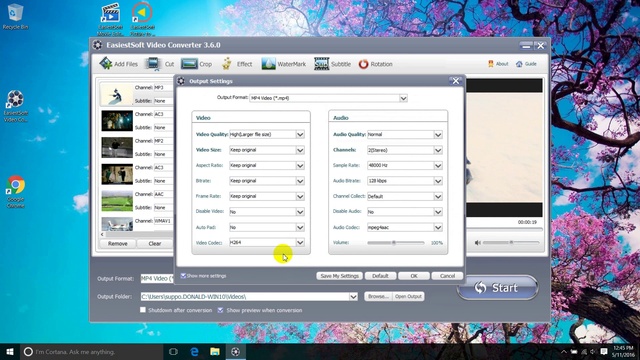Click the preview playback progress bar
Viewport: 640px width, 360px height.
(504, 229)
